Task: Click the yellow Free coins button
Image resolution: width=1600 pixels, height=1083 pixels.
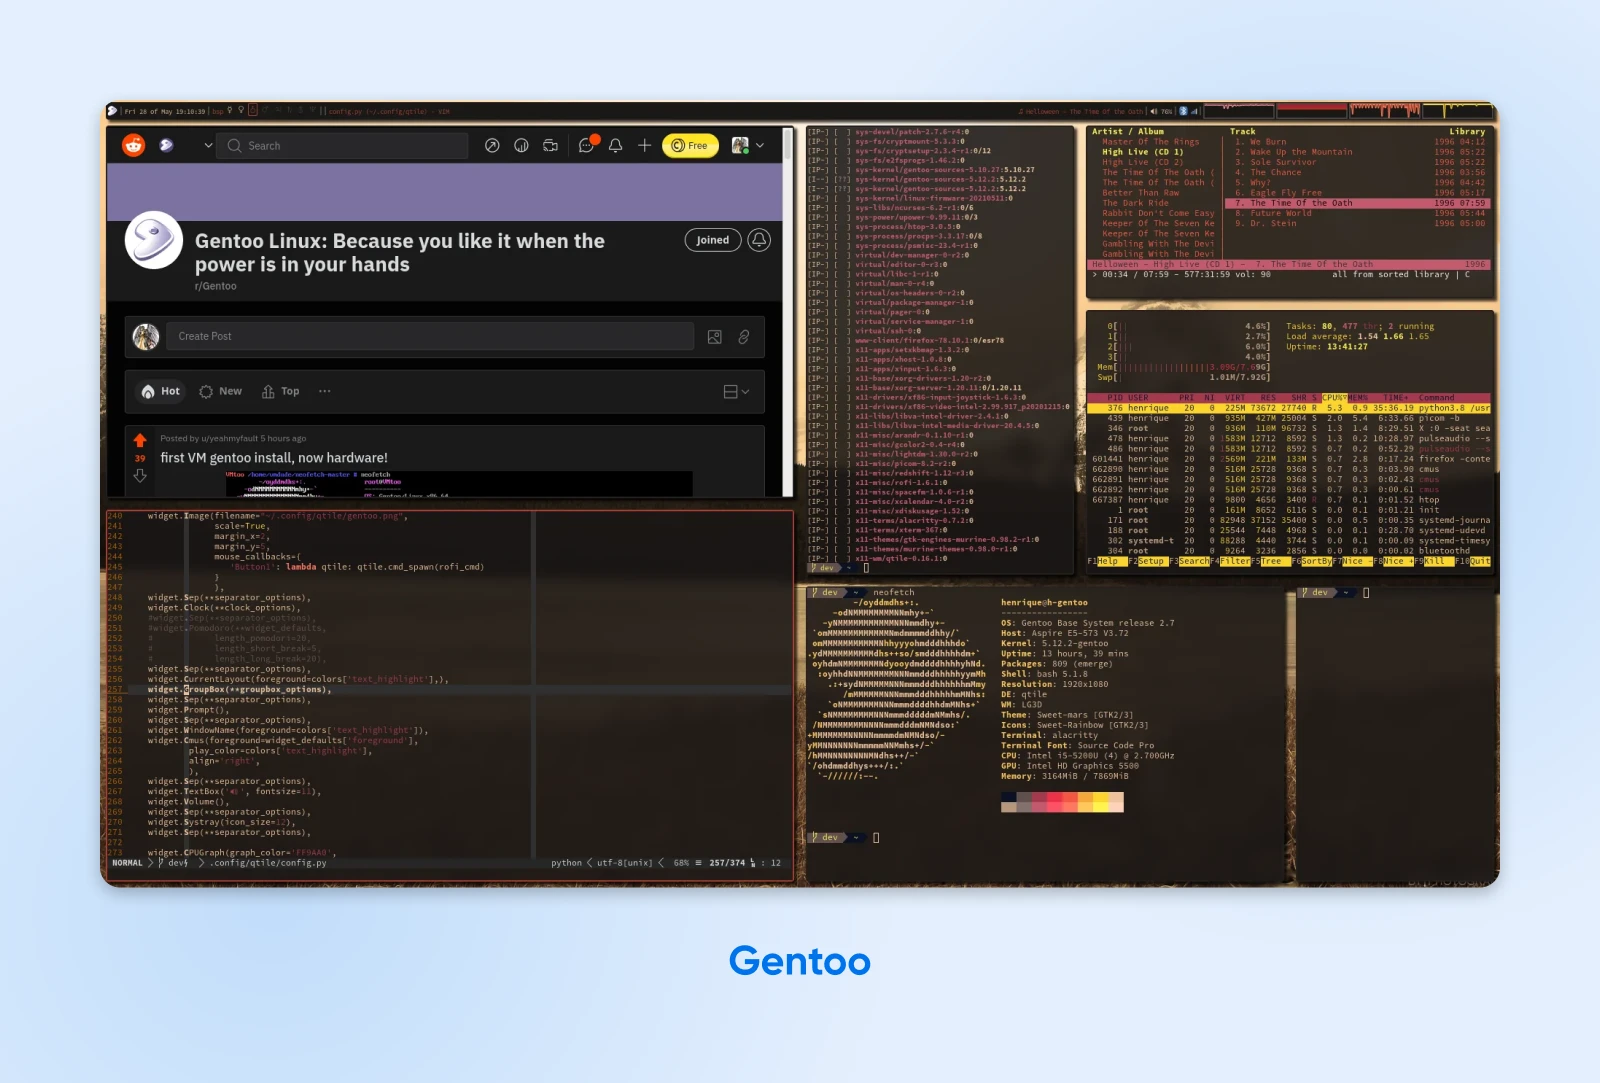Action: 690,145
